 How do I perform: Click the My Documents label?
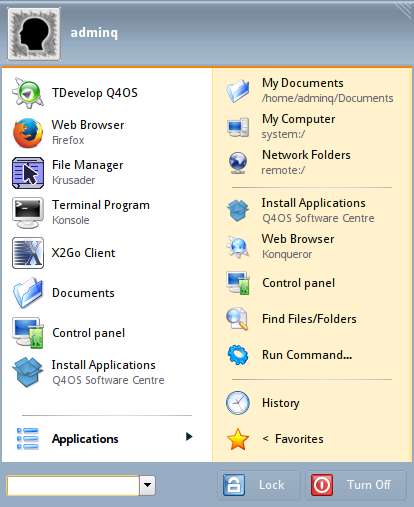[303, 83]
